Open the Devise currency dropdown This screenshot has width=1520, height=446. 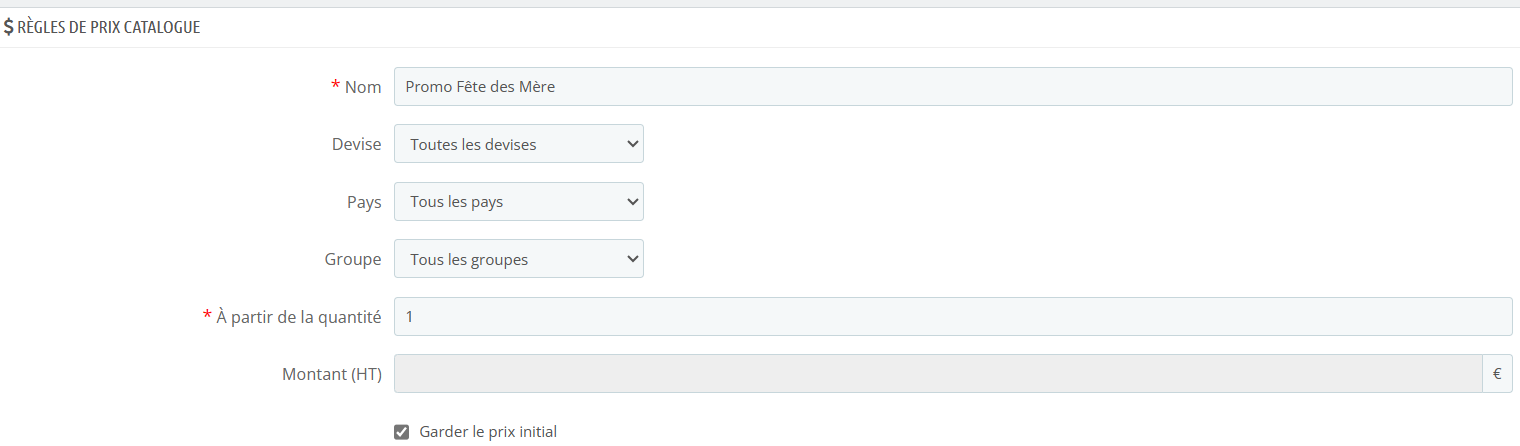[x=518, y=144]
